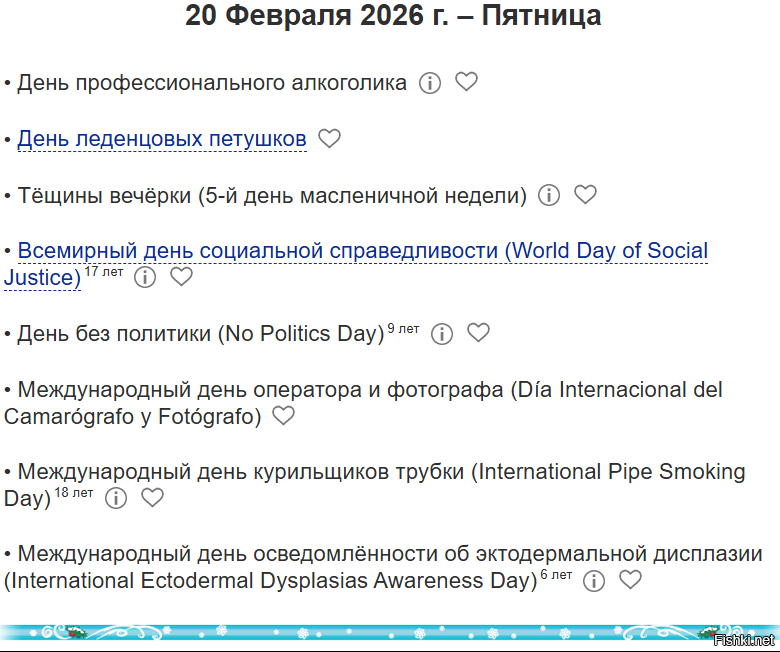Click the Fishki.net watermark
This screenshot has height=652, width=780.
tap(744, 640)
